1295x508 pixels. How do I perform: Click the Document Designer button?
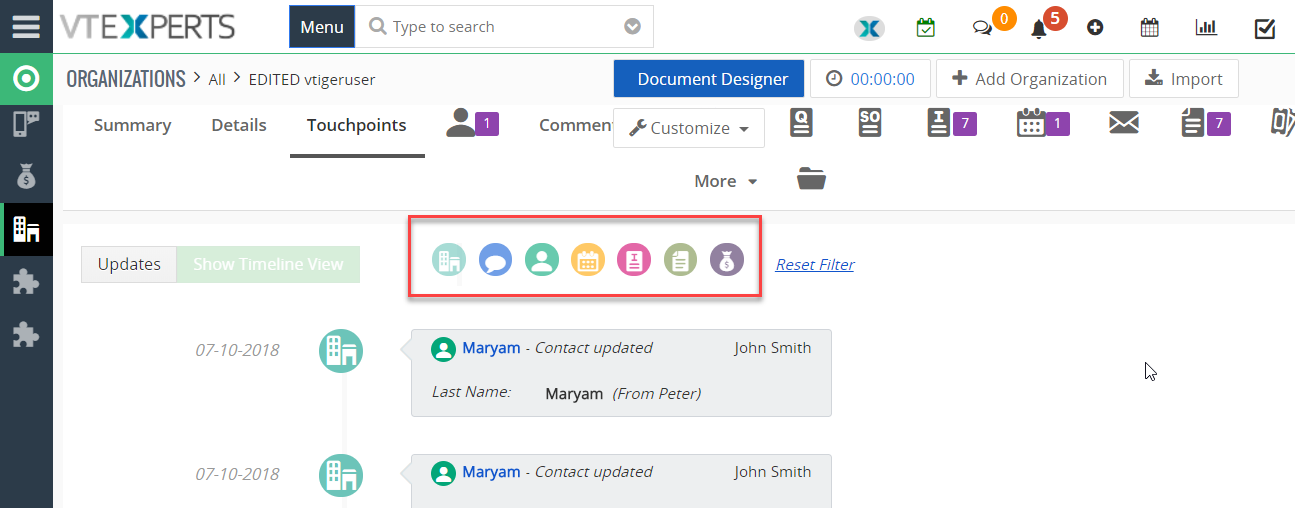(713, 79)
